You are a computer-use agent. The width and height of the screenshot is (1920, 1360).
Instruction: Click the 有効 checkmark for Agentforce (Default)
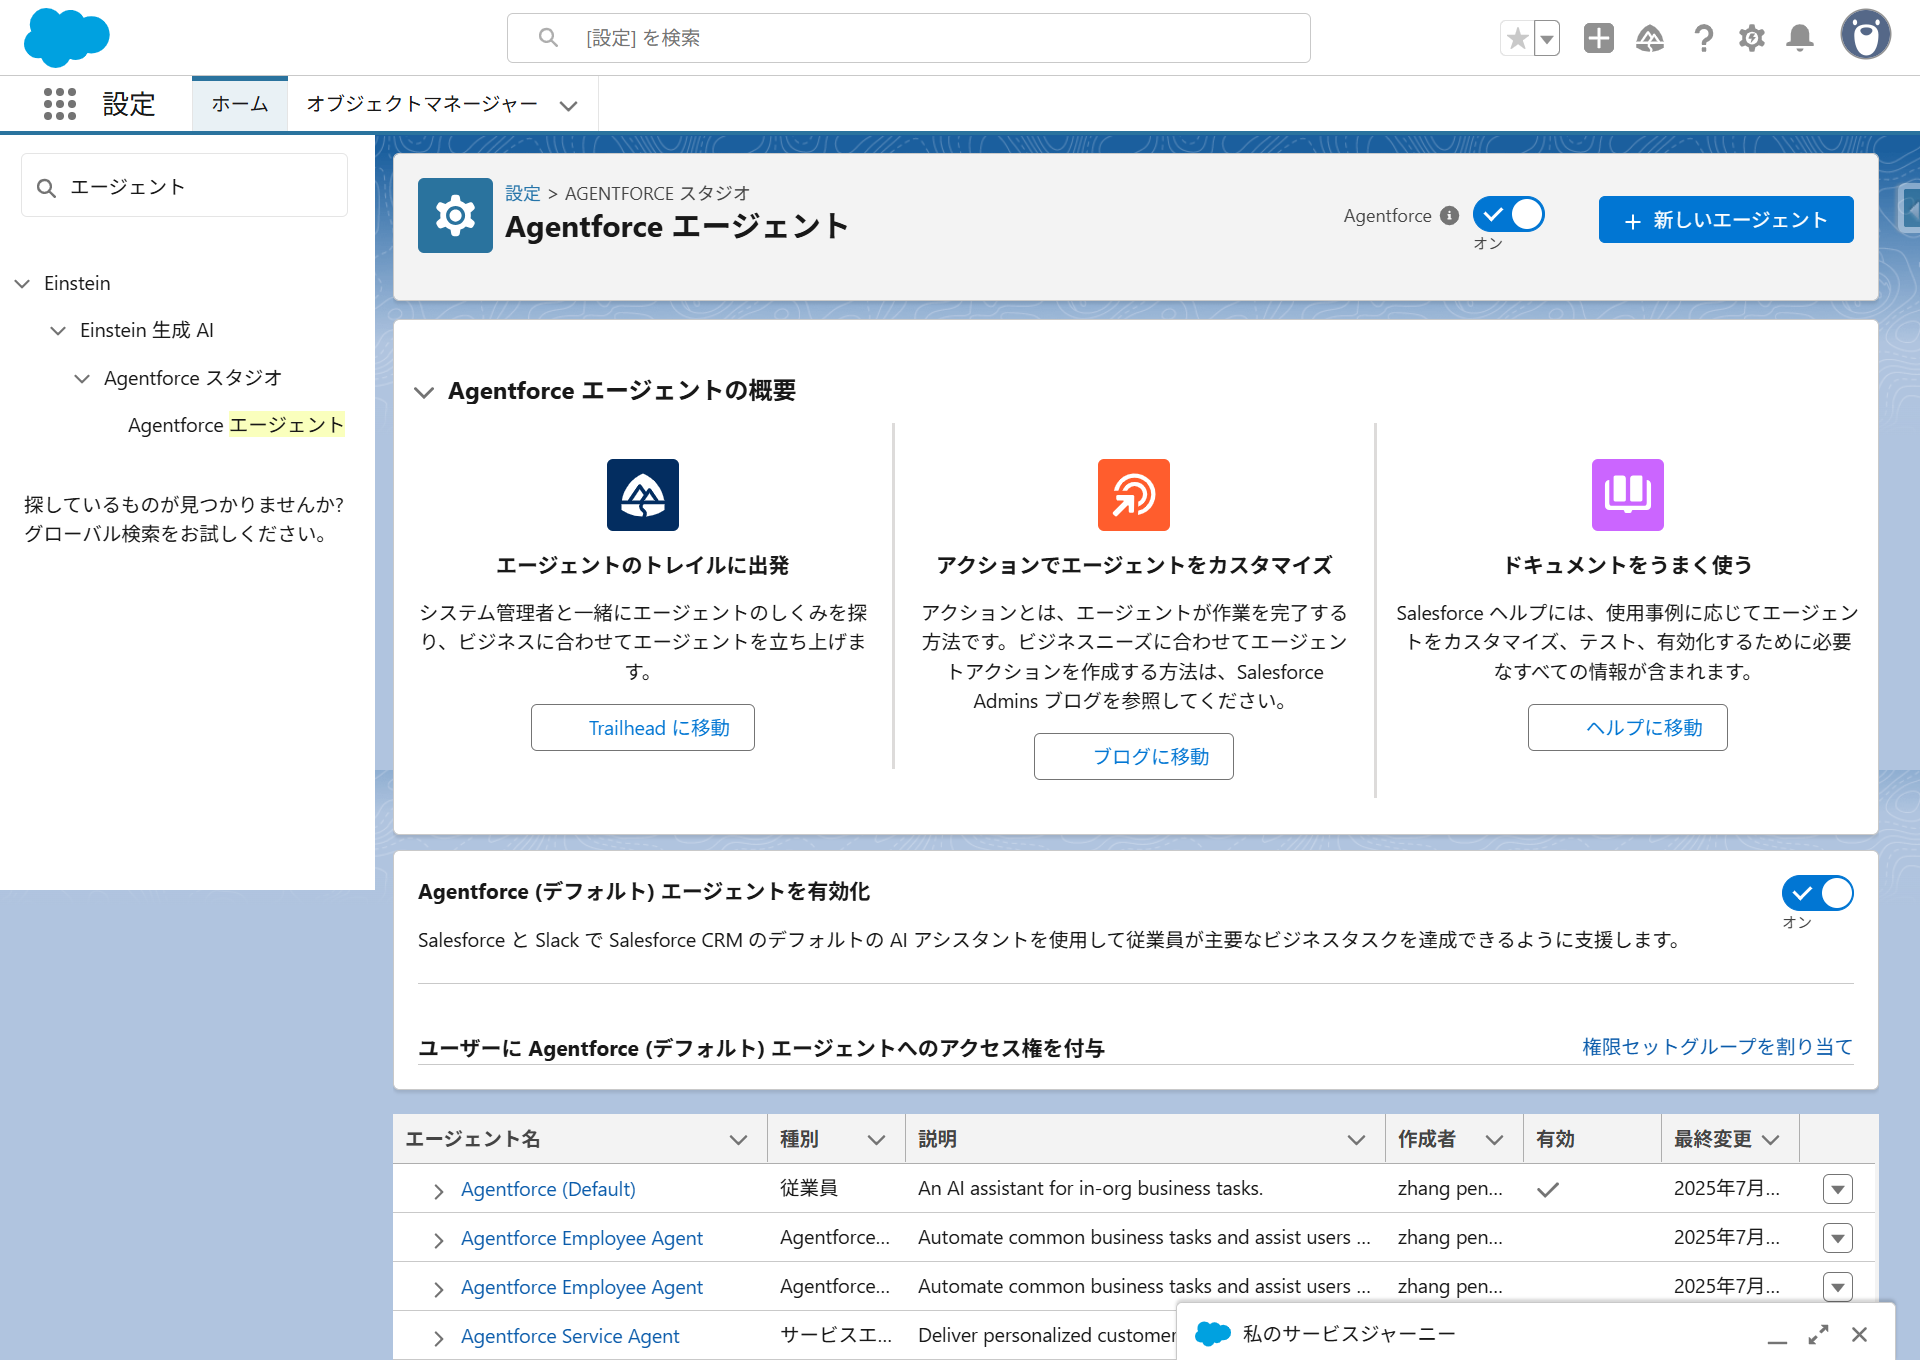coord(1548,1189)
